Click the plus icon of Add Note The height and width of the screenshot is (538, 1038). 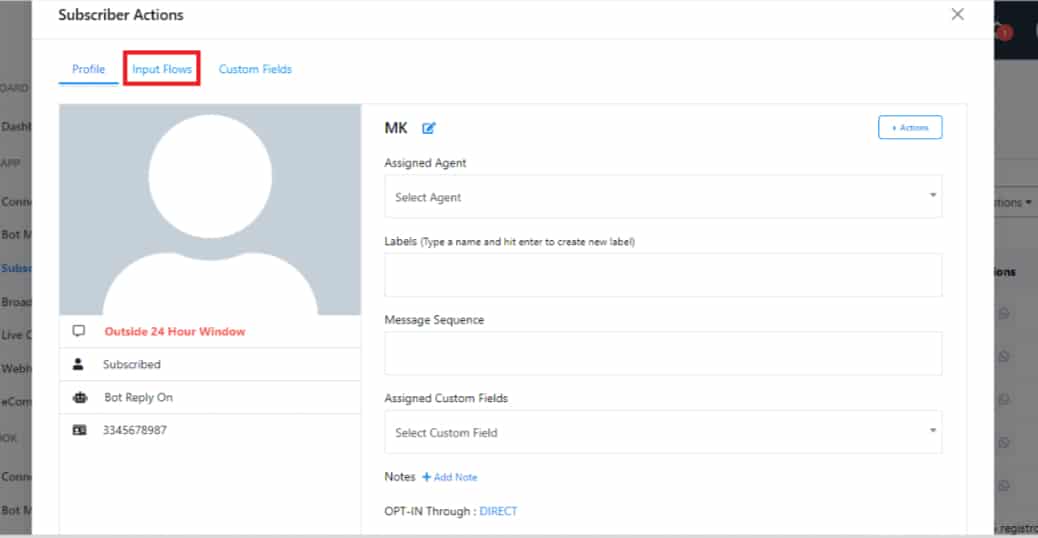pos(426,477)
